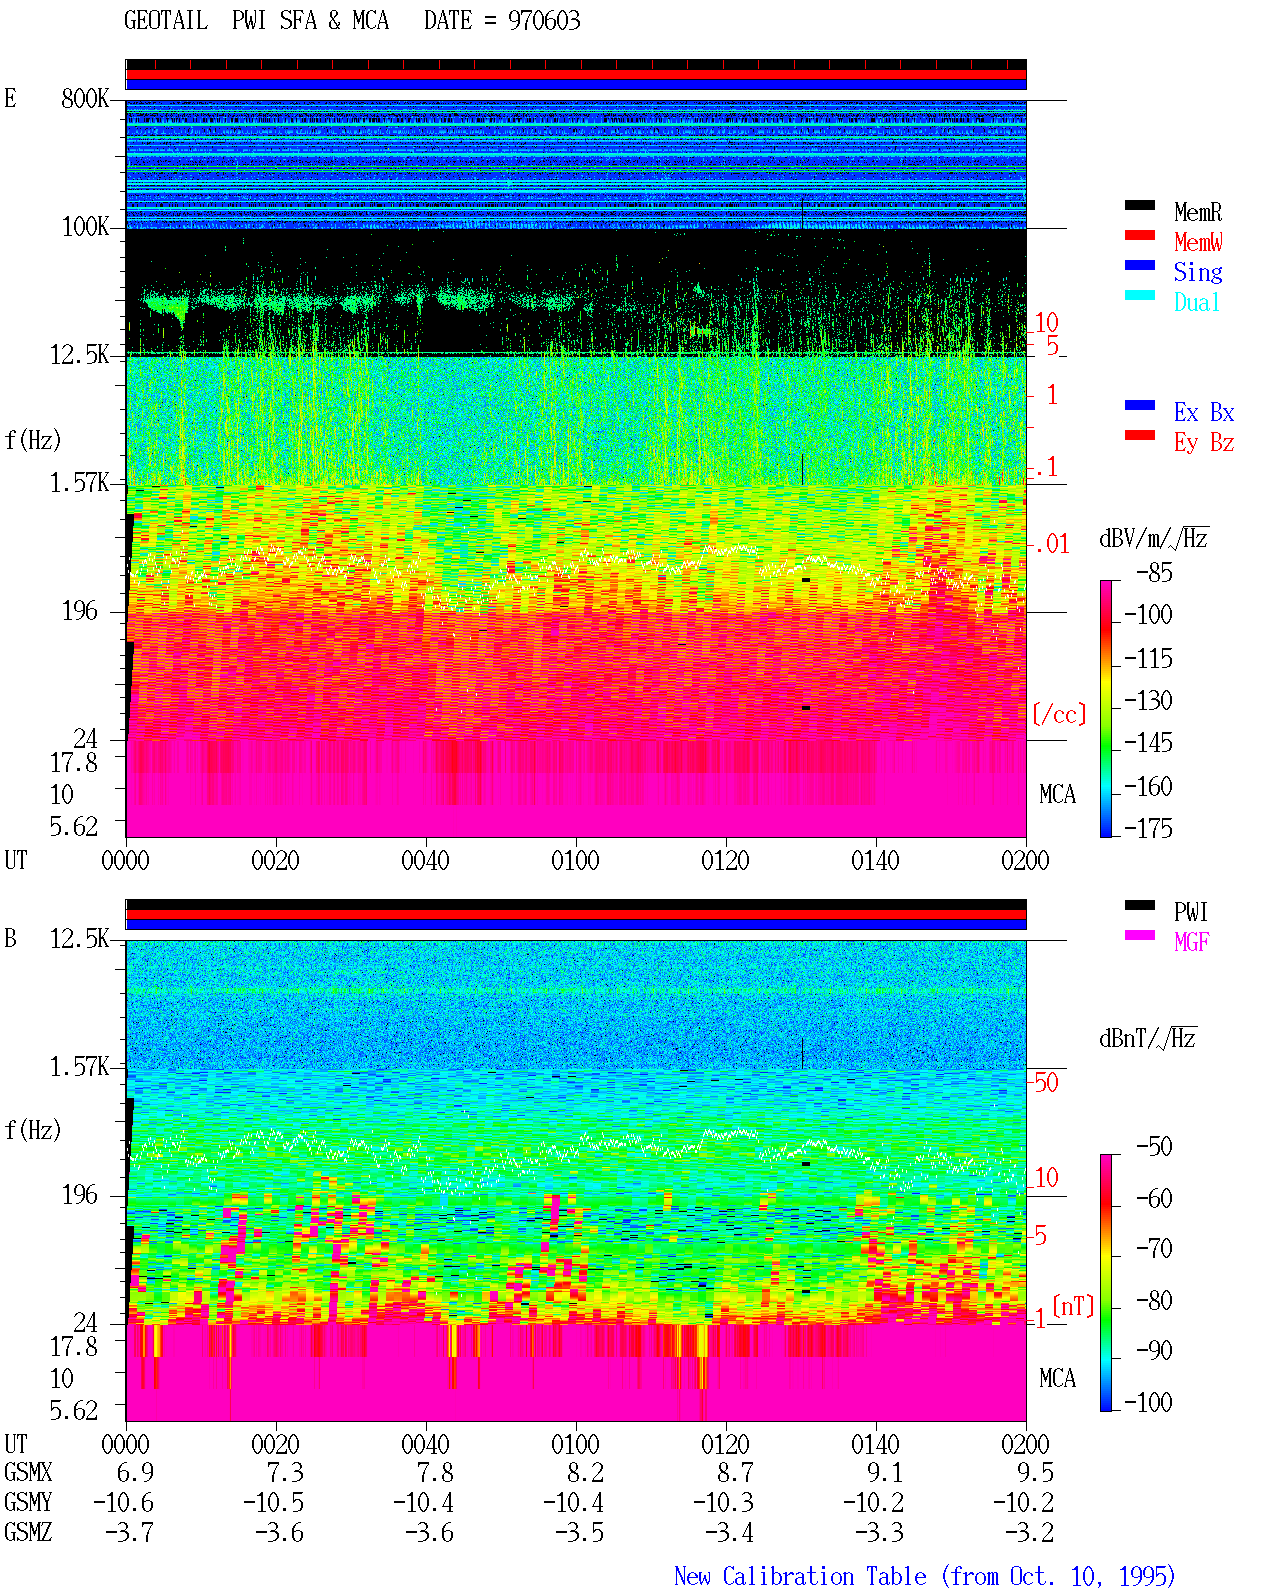The width and height of the screenshot is (1280, 1593).
Task: Click the dBV/m/√Hz unit label
Action: pyautogui.click(x=1154, y=538)
